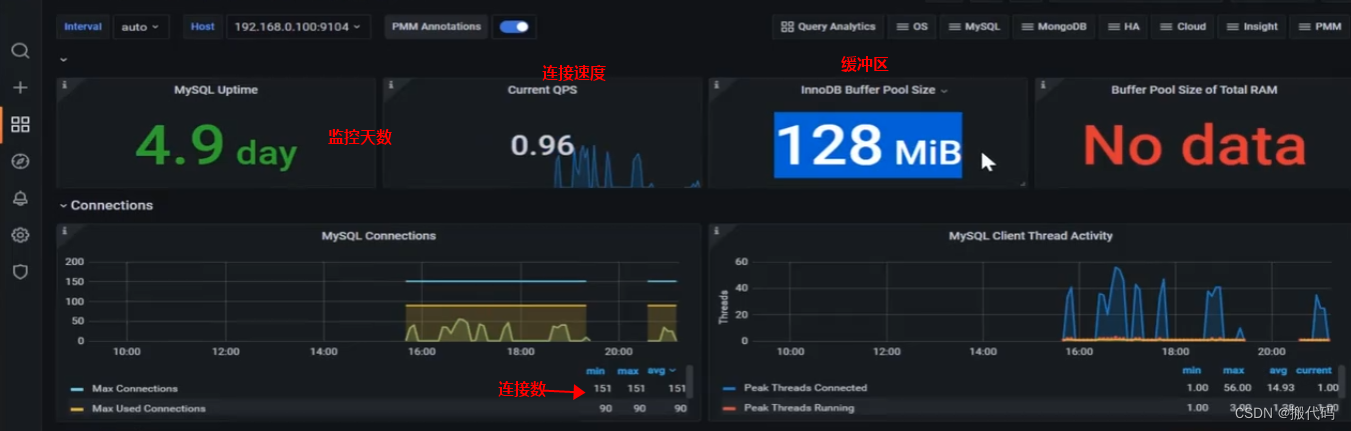Sort legend by avg column in Connections
This screenshot has height=431, width=1351.
pyautogui.click(x=662, y=371)
